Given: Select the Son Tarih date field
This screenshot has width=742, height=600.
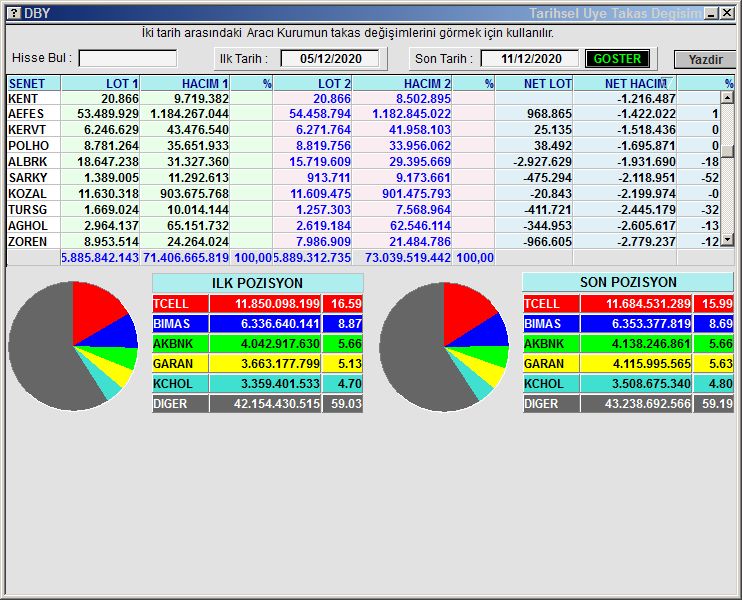Looking at the screenshot, I should click(x=530, y=59).
